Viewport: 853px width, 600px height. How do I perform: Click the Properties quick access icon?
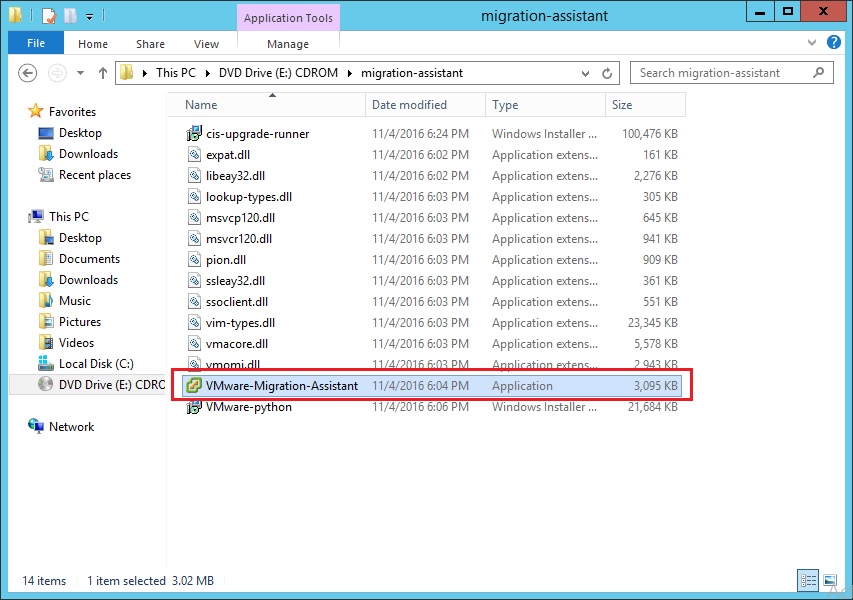coord(49,15)
